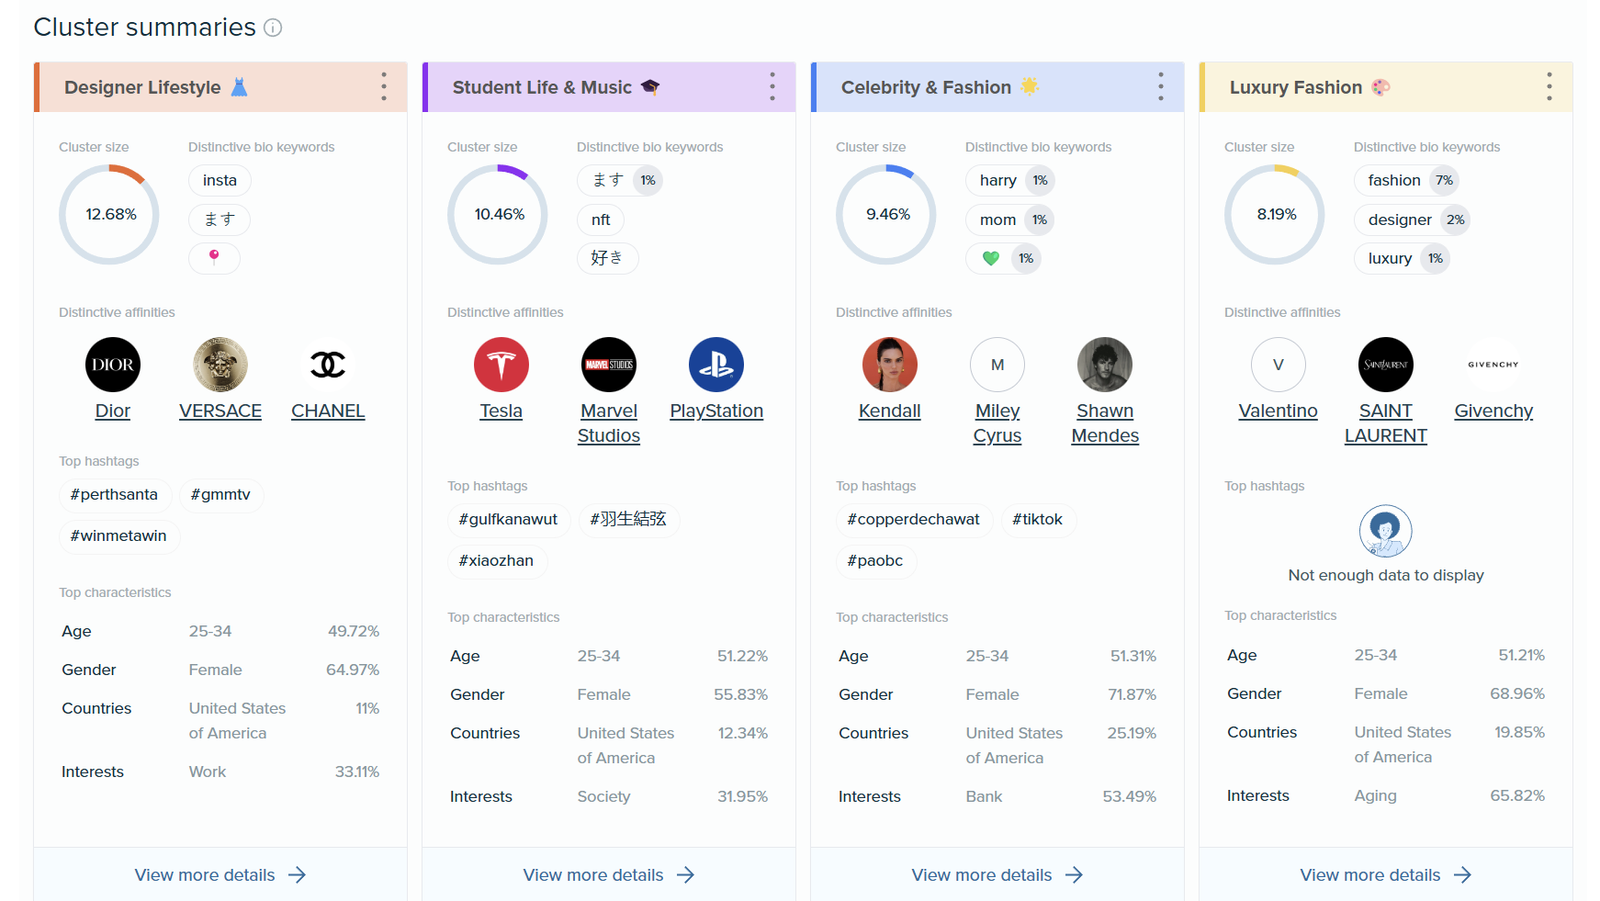Open Student Life & Music three-dot menu
This screenshot has height=901, width=1600.
click(772, 87)
